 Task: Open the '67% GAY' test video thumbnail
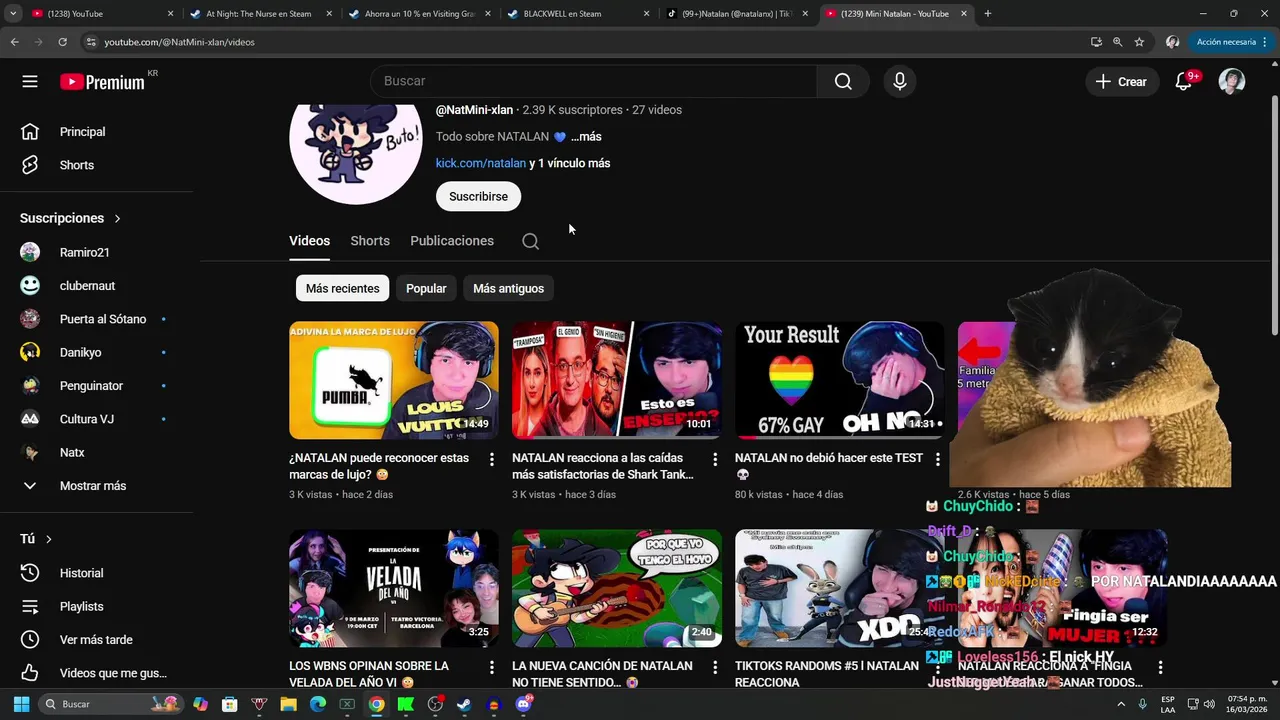pyautogui.click(x=840, y=380)
